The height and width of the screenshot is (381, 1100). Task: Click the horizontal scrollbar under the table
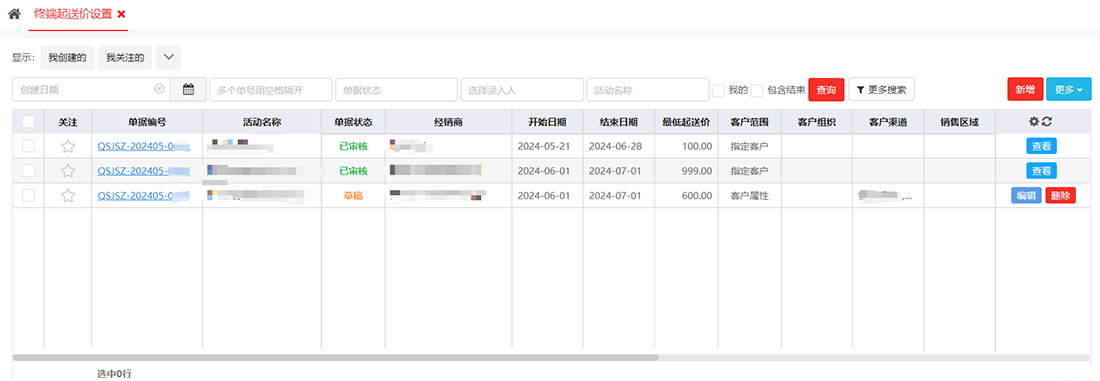click(x=335, y=357)
